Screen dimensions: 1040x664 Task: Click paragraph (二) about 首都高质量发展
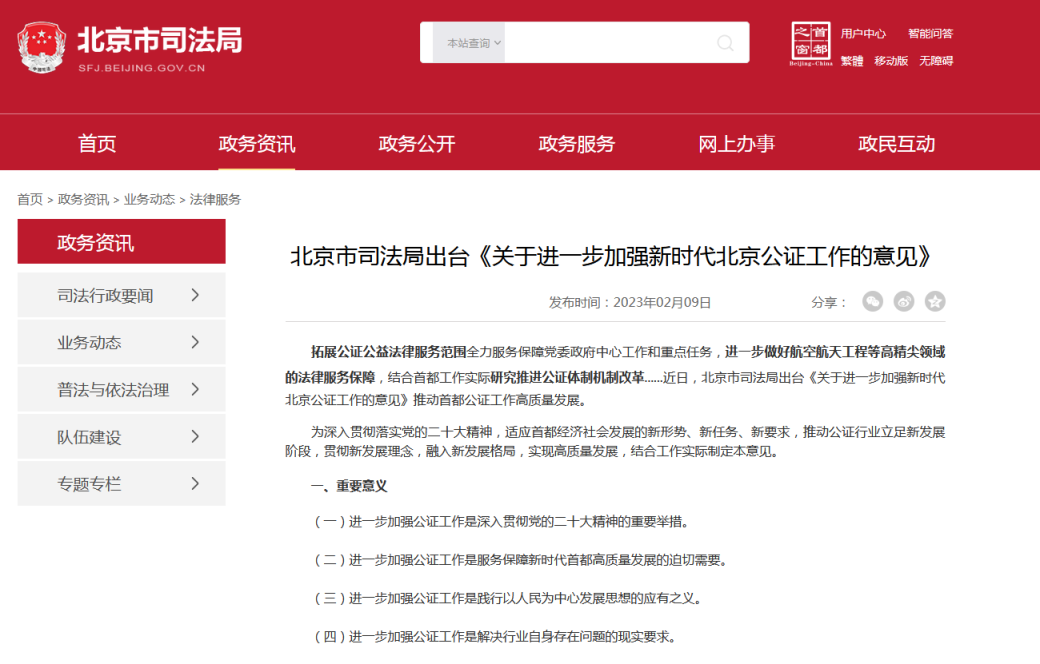(521, 561)
